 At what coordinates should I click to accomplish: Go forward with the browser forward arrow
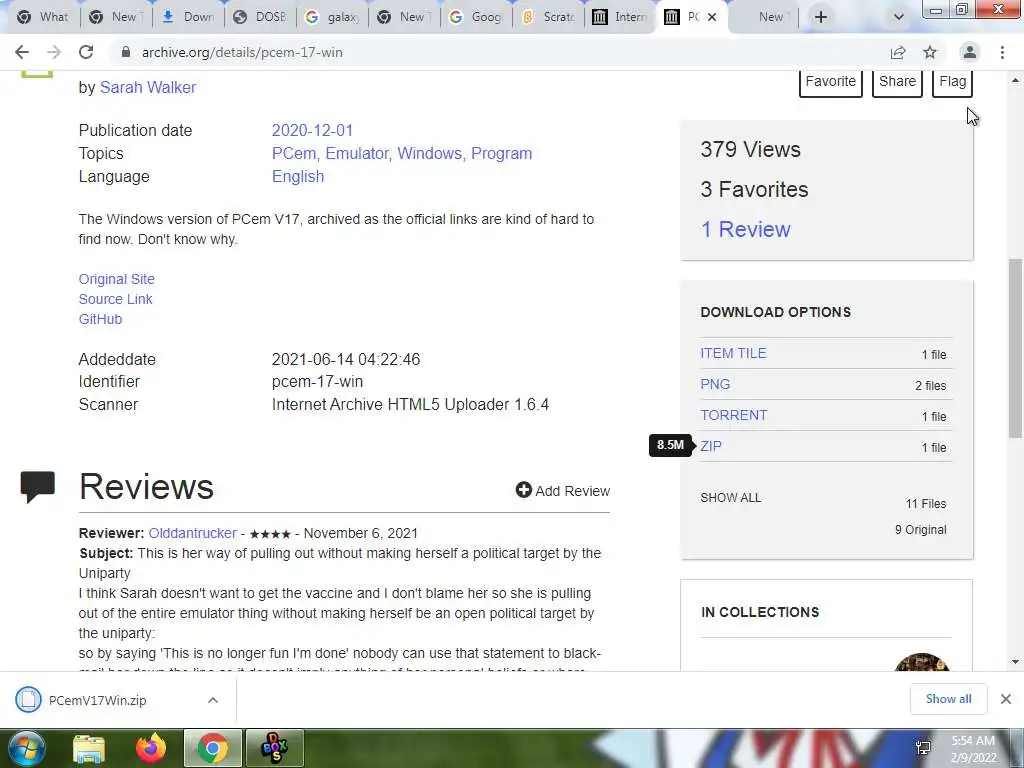(54, 52)
